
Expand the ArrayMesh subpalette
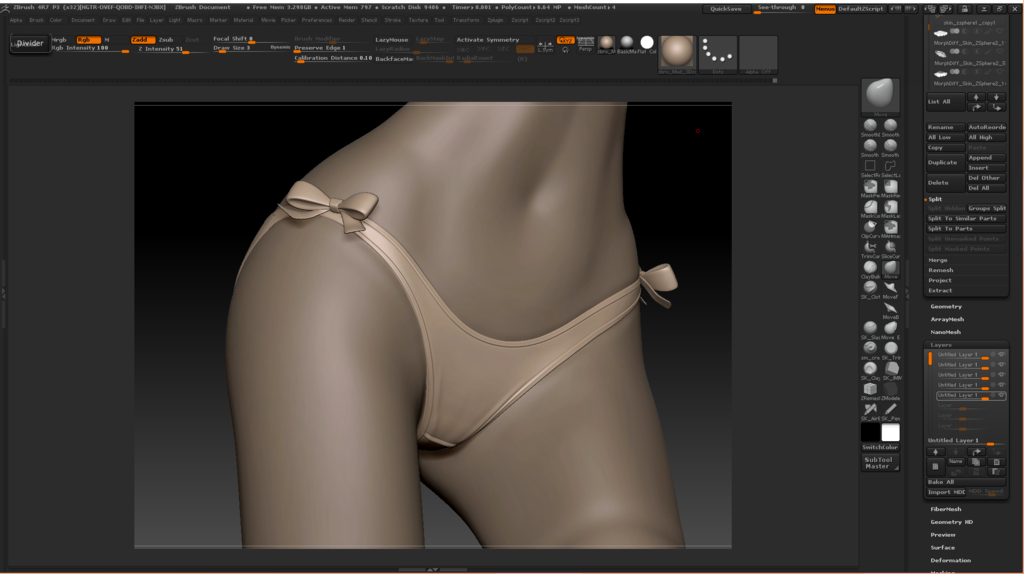click(947, 319)
